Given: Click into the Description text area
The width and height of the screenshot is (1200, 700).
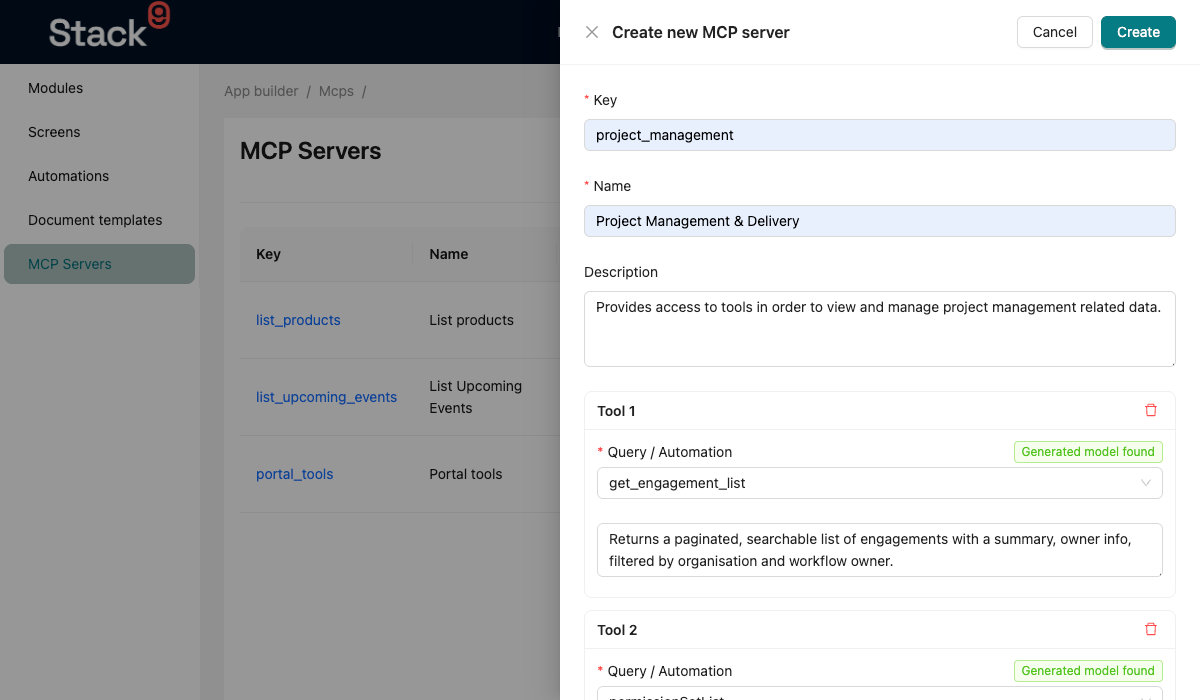Looking at the screenshot, I should point(880,329).
